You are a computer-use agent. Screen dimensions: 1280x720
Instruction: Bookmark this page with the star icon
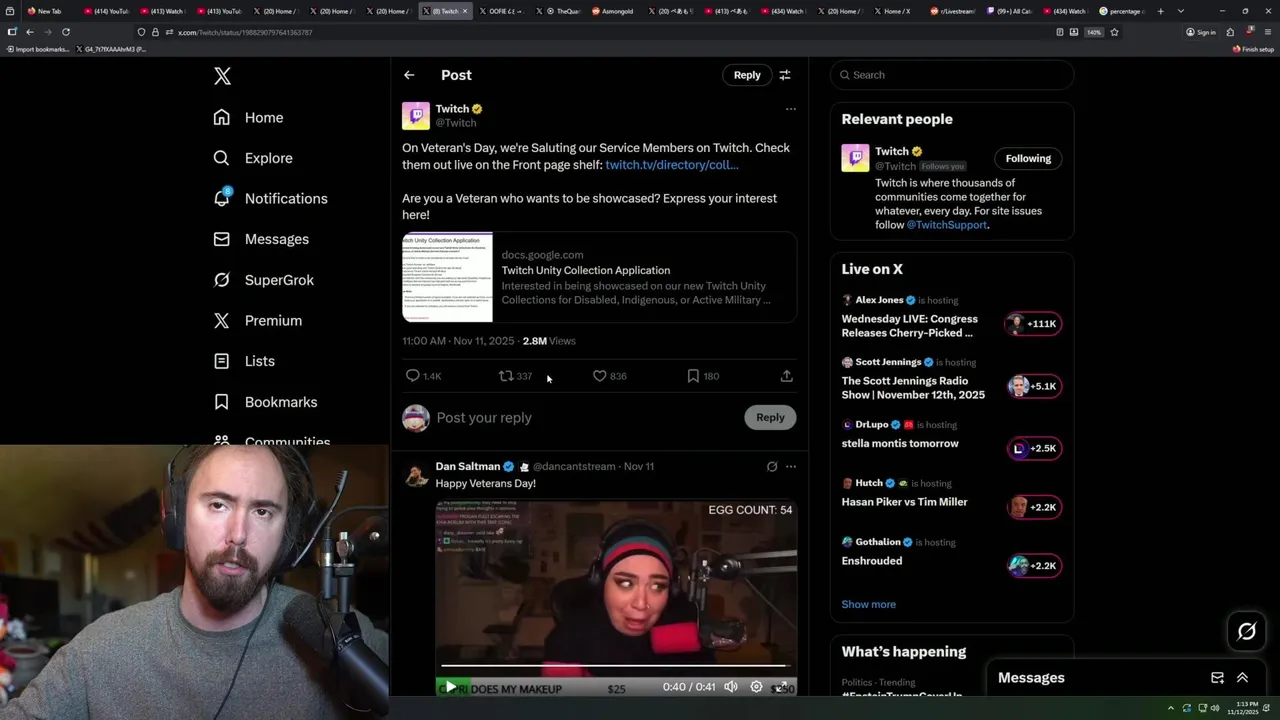click(x=1114, y=32)
